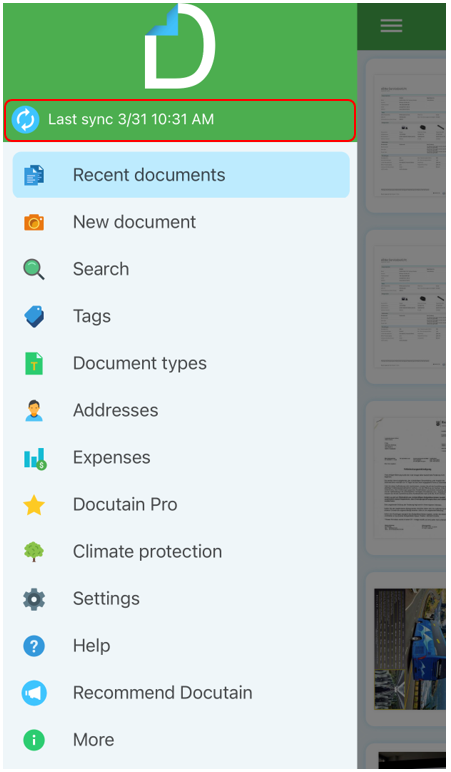Click the orange camera New document icon

pos(34,223)
